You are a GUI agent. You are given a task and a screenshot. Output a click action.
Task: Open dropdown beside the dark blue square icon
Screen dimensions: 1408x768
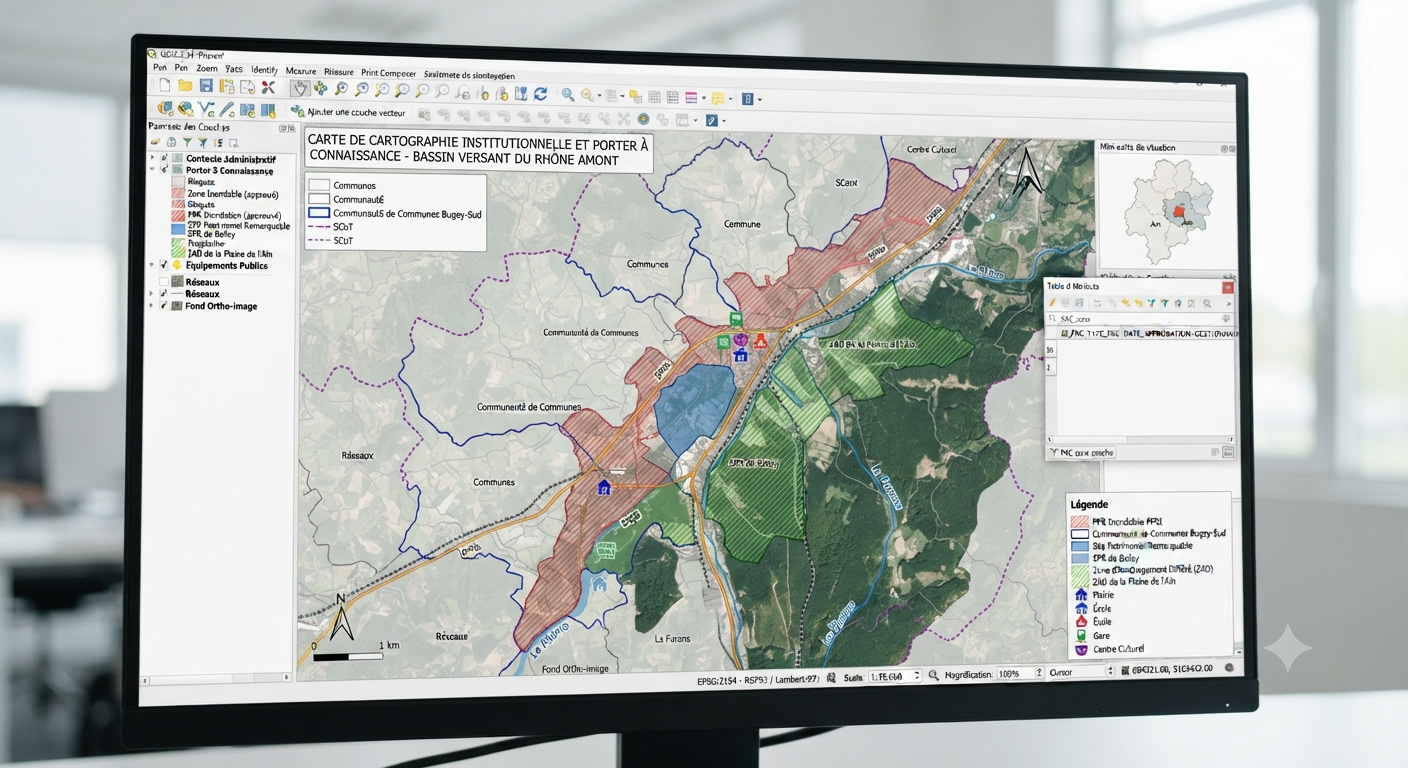(760, 99)
